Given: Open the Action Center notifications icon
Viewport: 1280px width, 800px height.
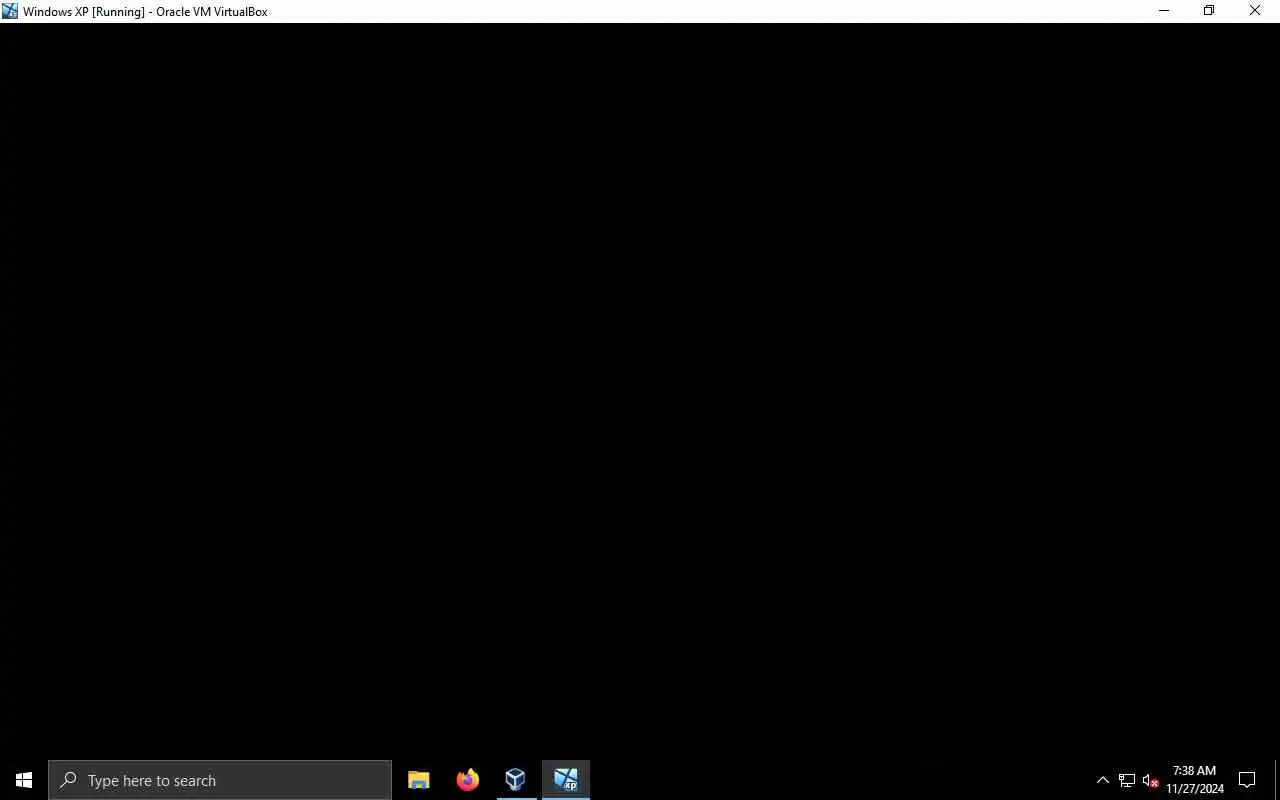Looking at the screenshot, I should point(1247,780).
